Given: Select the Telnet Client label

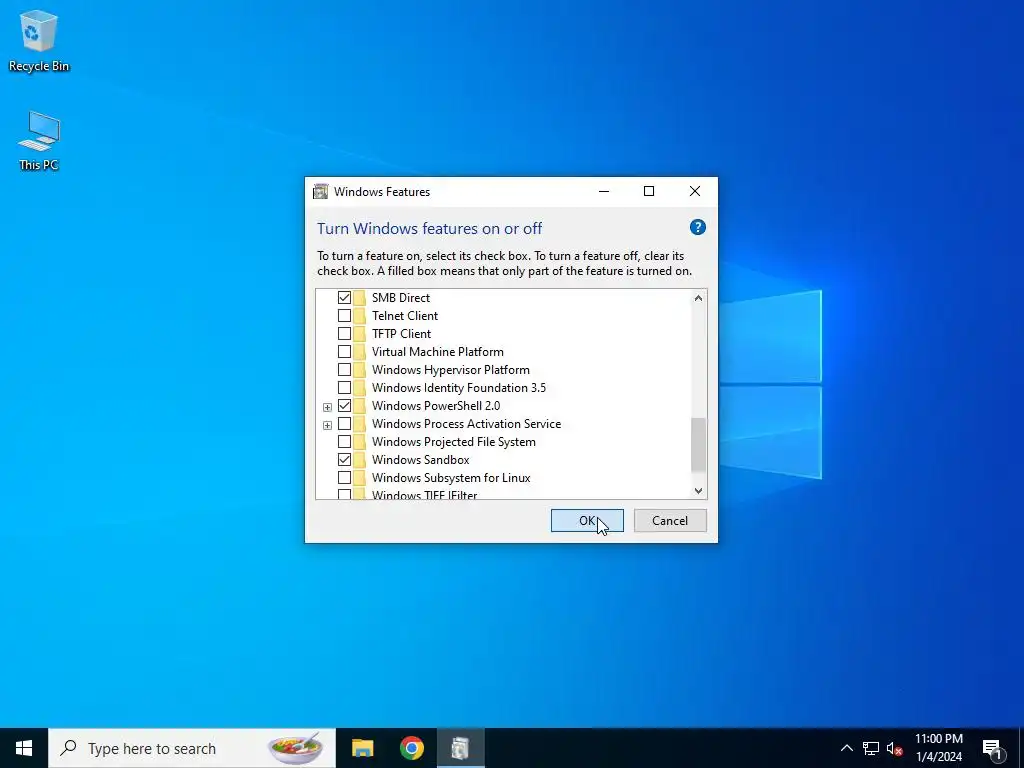Looking at the screenshot, I should [x=405, y=316].
